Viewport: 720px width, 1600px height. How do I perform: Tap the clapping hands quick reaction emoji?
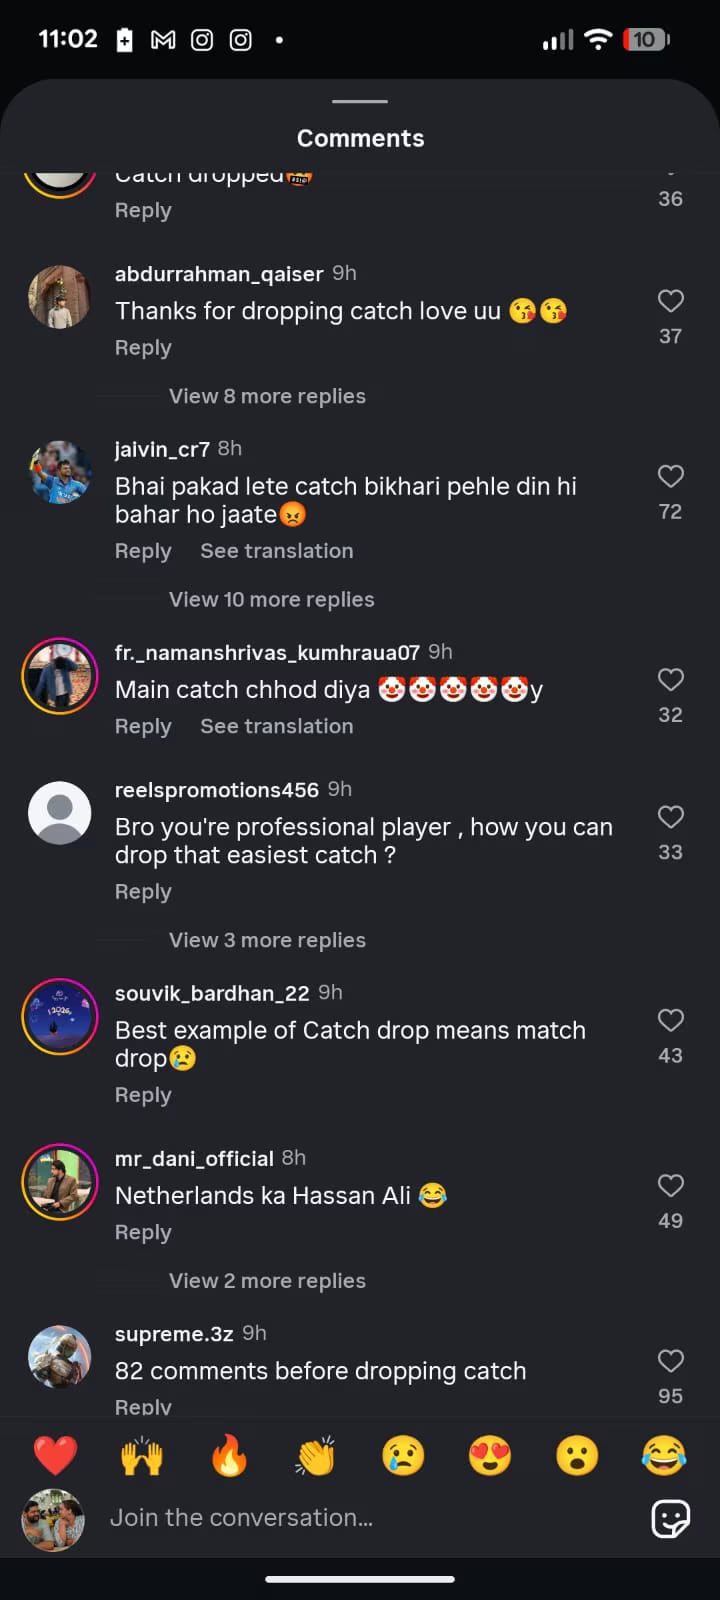pyautogui.click(x=315, y=1456)
